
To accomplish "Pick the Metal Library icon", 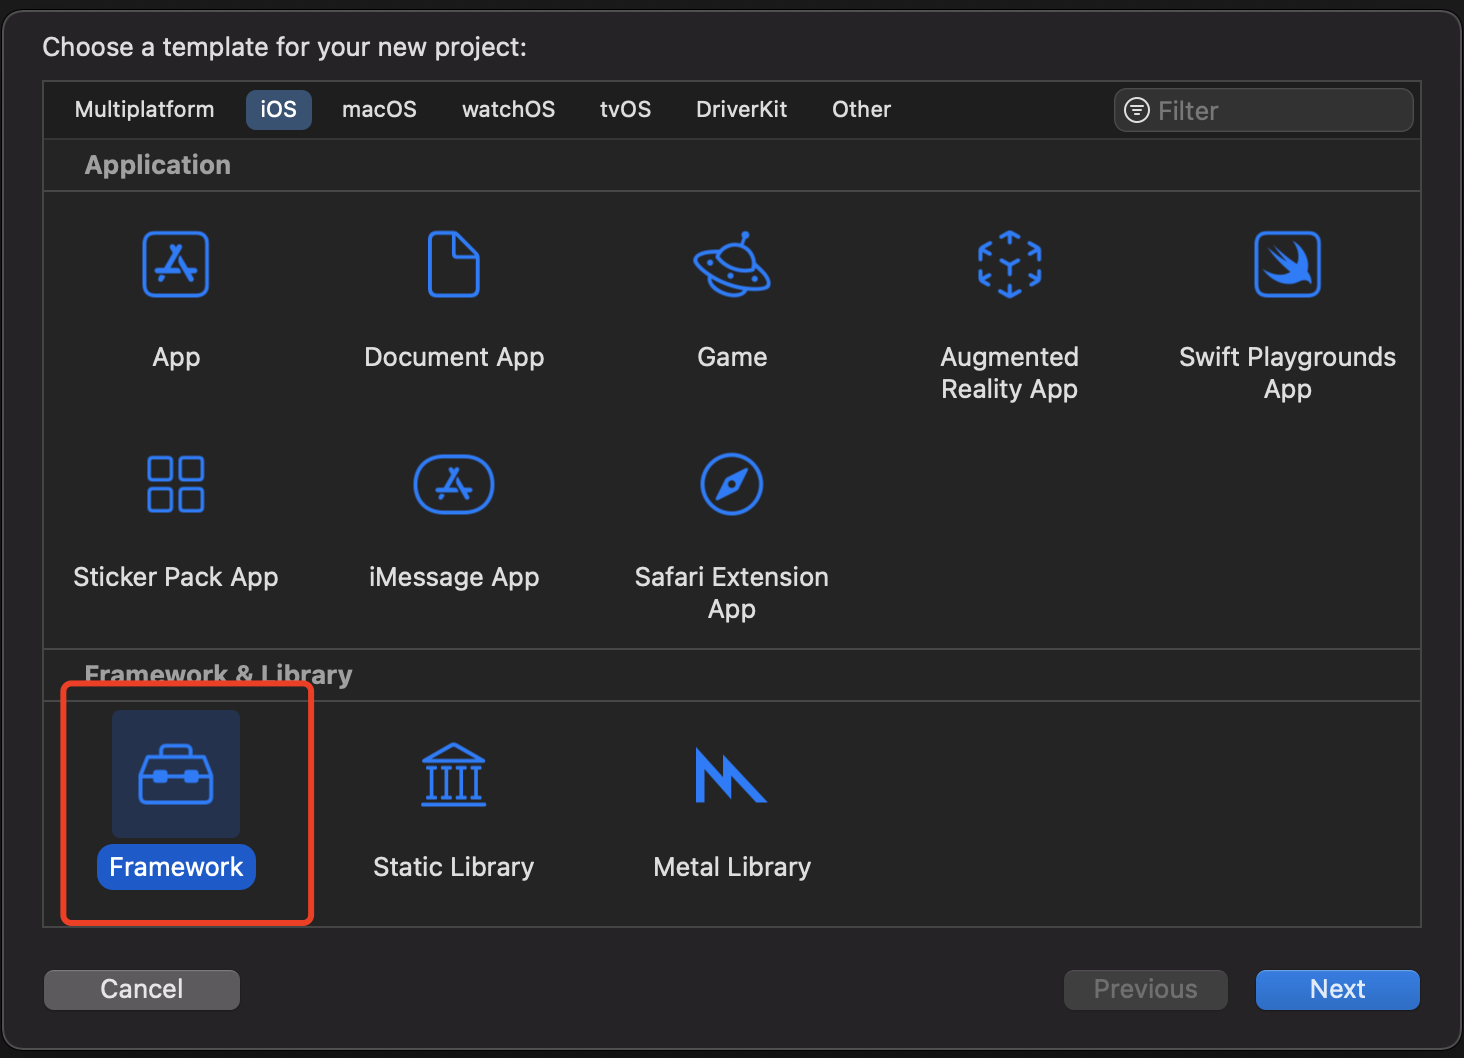I will point(731,775).
